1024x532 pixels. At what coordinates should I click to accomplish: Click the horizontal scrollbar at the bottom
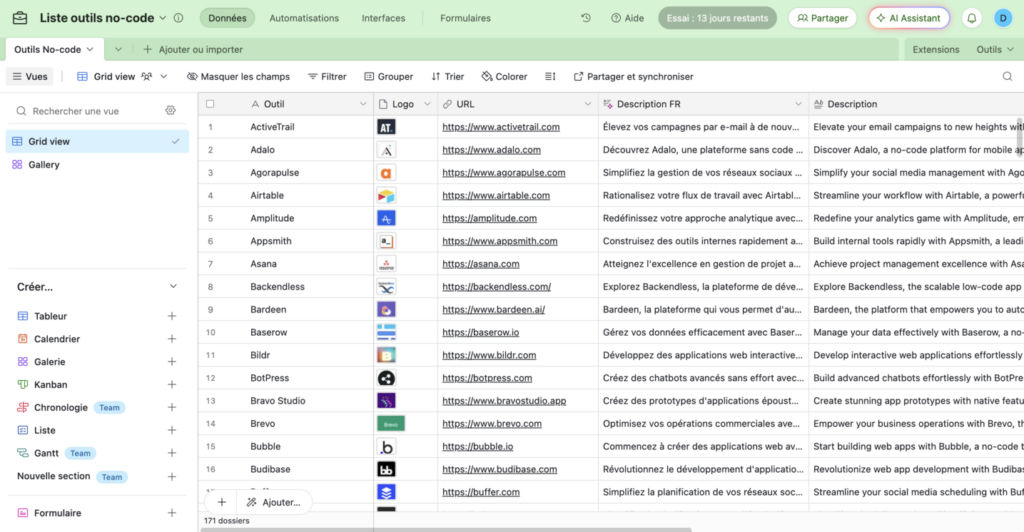(x=446, y=529)
